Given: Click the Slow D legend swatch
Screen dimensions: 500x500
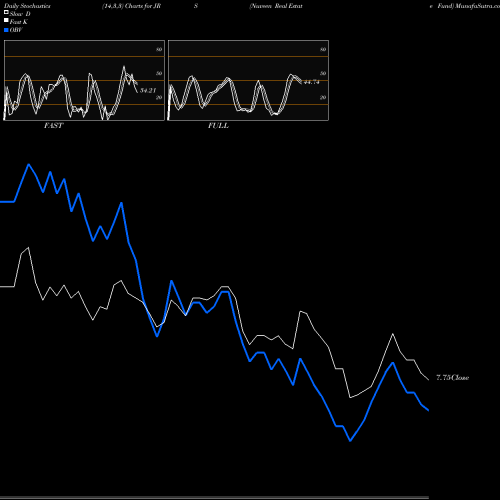Looking at the screenshot, I should [6, 12].
